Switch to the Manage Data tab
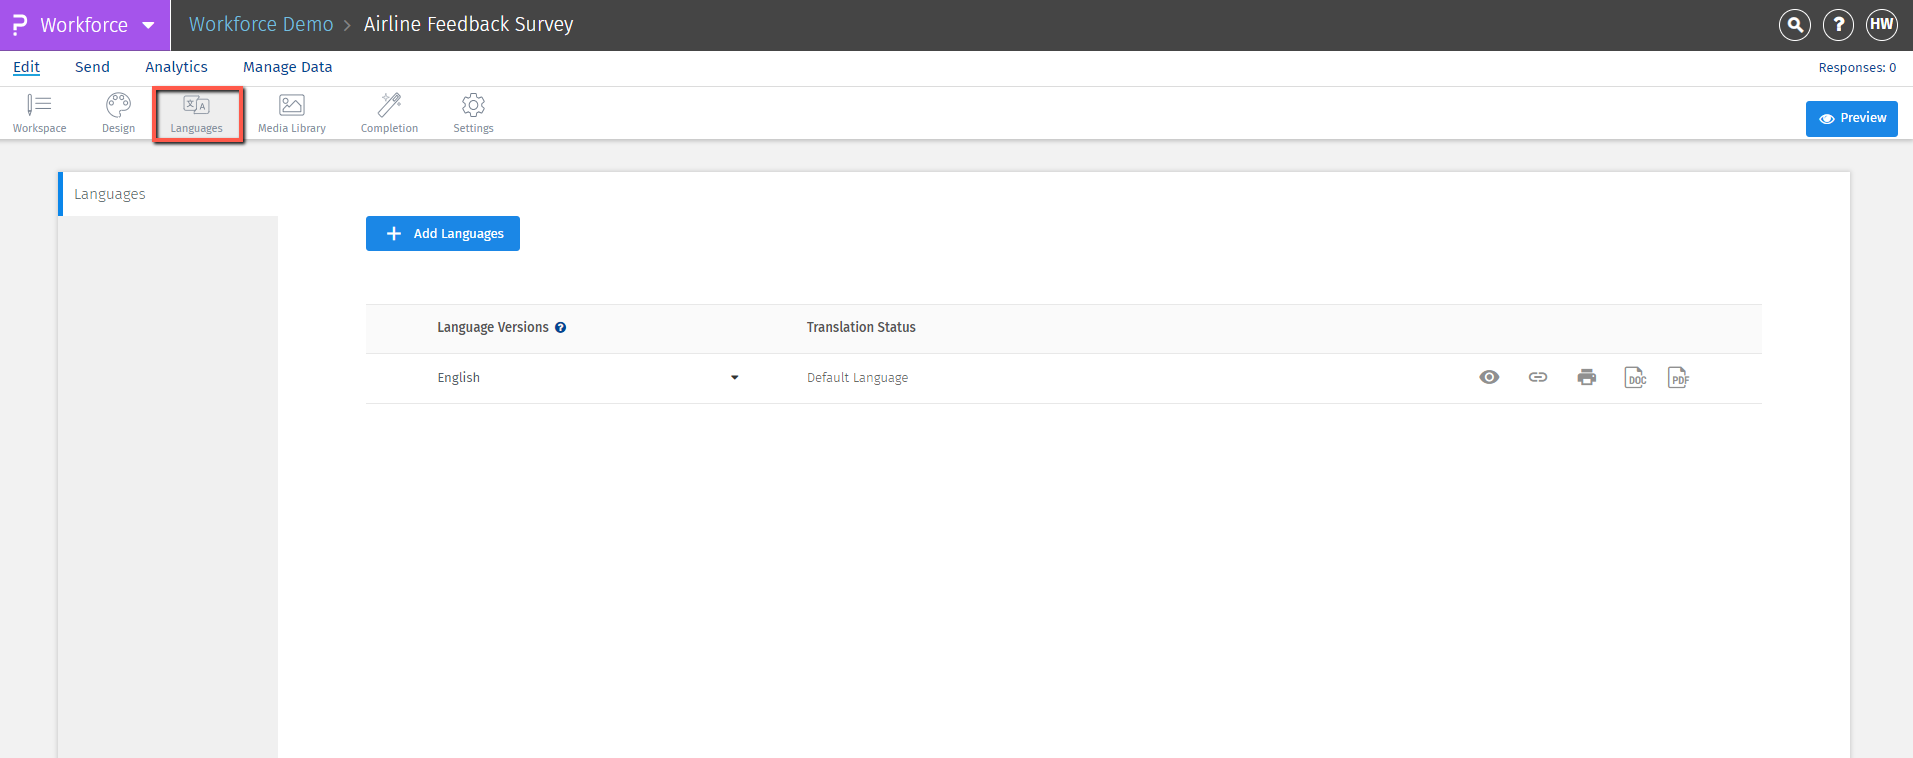1913x758 pixels. 287,67
